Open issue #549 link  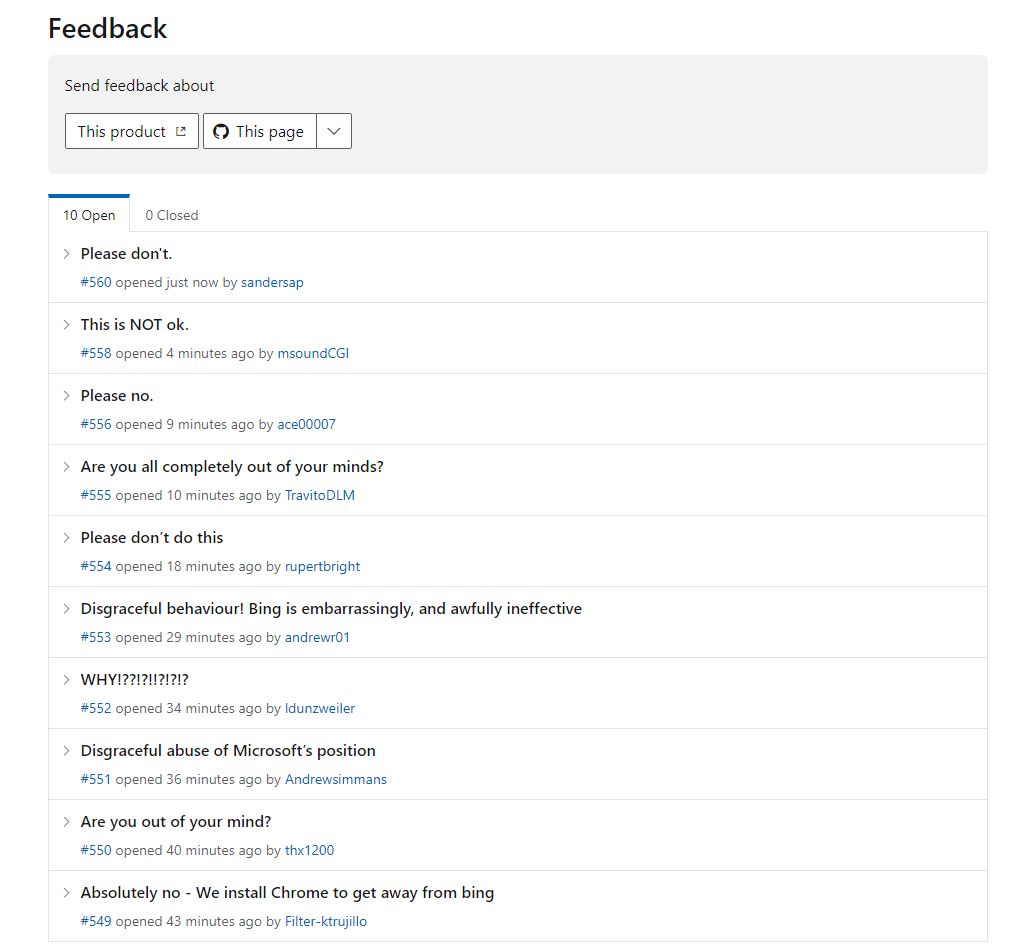[x=96, y=922]
